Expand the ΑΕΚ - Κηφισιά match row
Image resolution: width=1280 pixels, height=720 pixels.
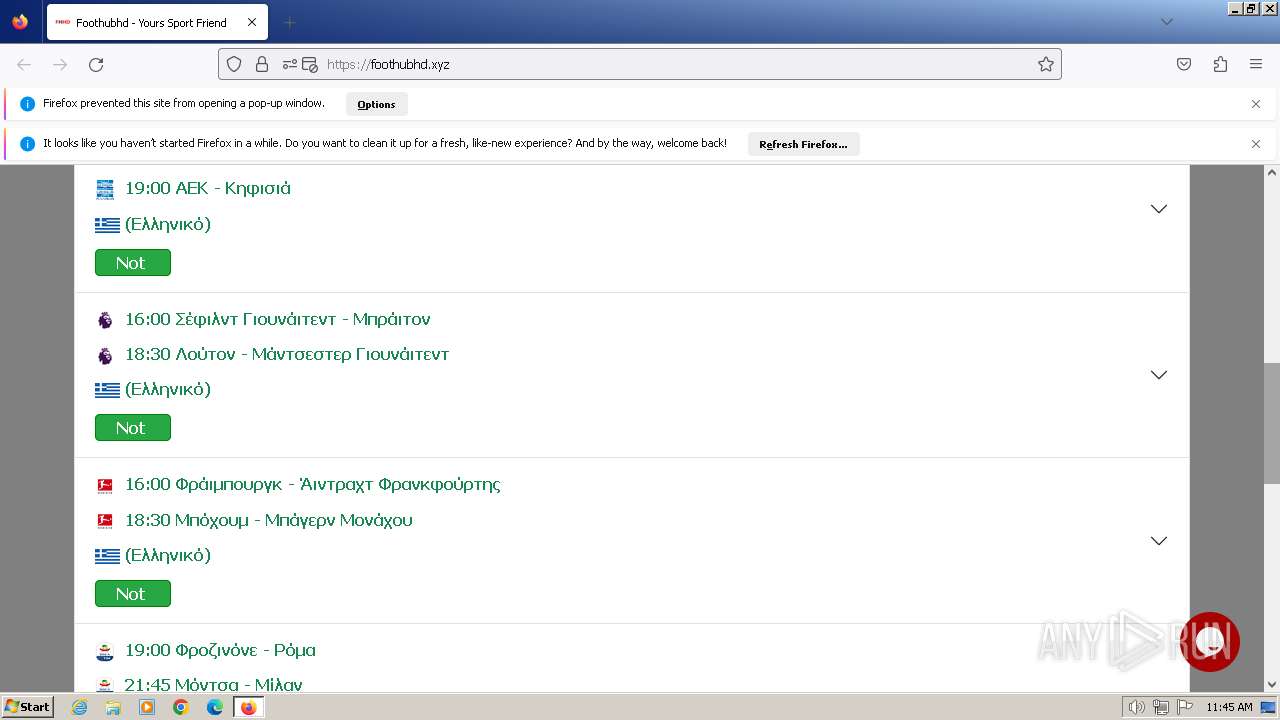1159,209
